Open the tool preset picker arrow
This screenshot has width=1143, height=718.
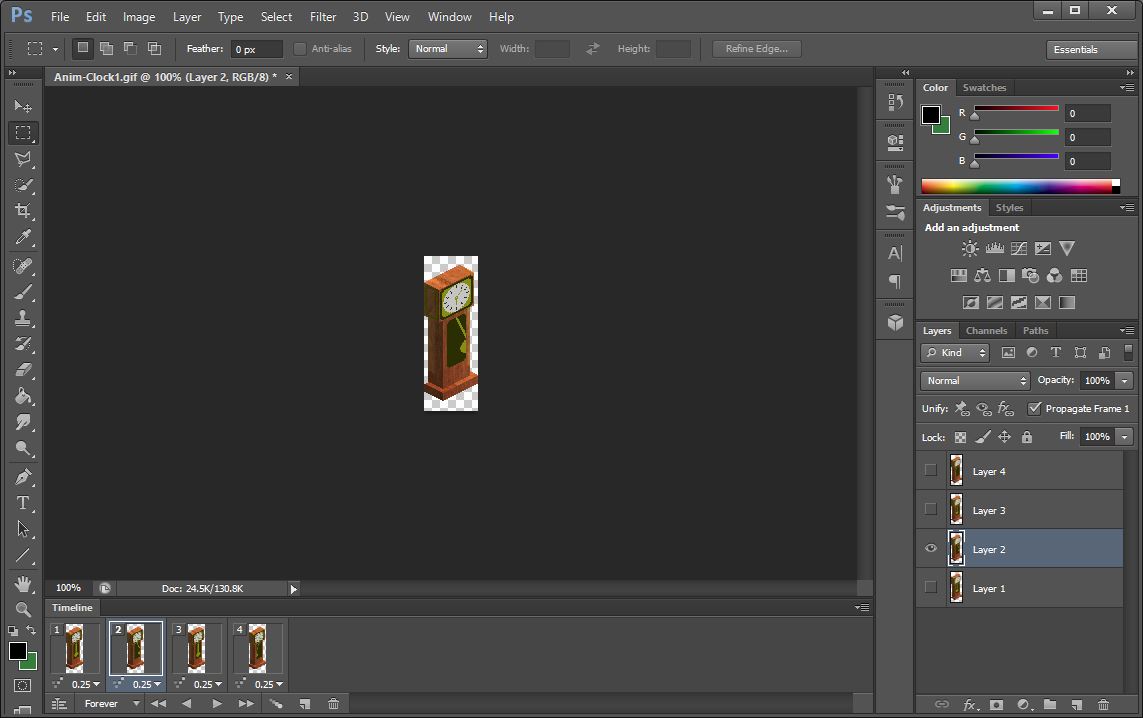55,49
